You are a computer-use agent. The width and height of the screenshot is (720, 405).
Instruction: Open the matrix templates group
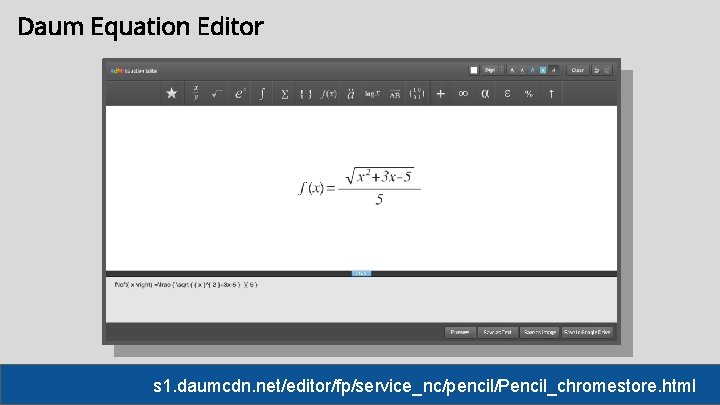(x=417, y=94)
